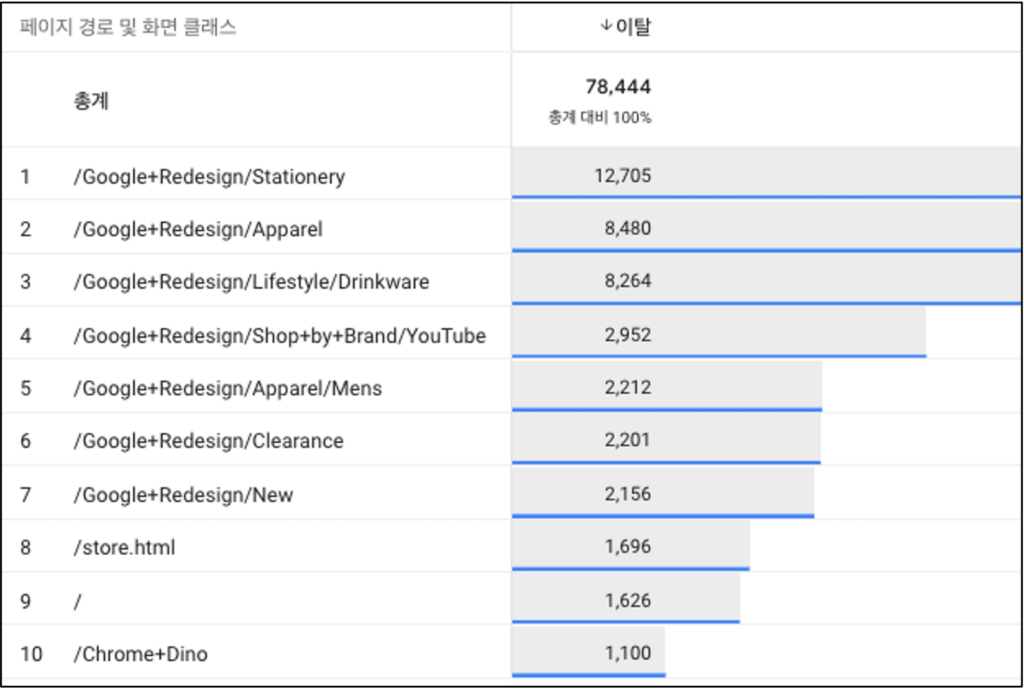Select the /Google+Redesign/Lifestyle/Drinkware page path

251,282
